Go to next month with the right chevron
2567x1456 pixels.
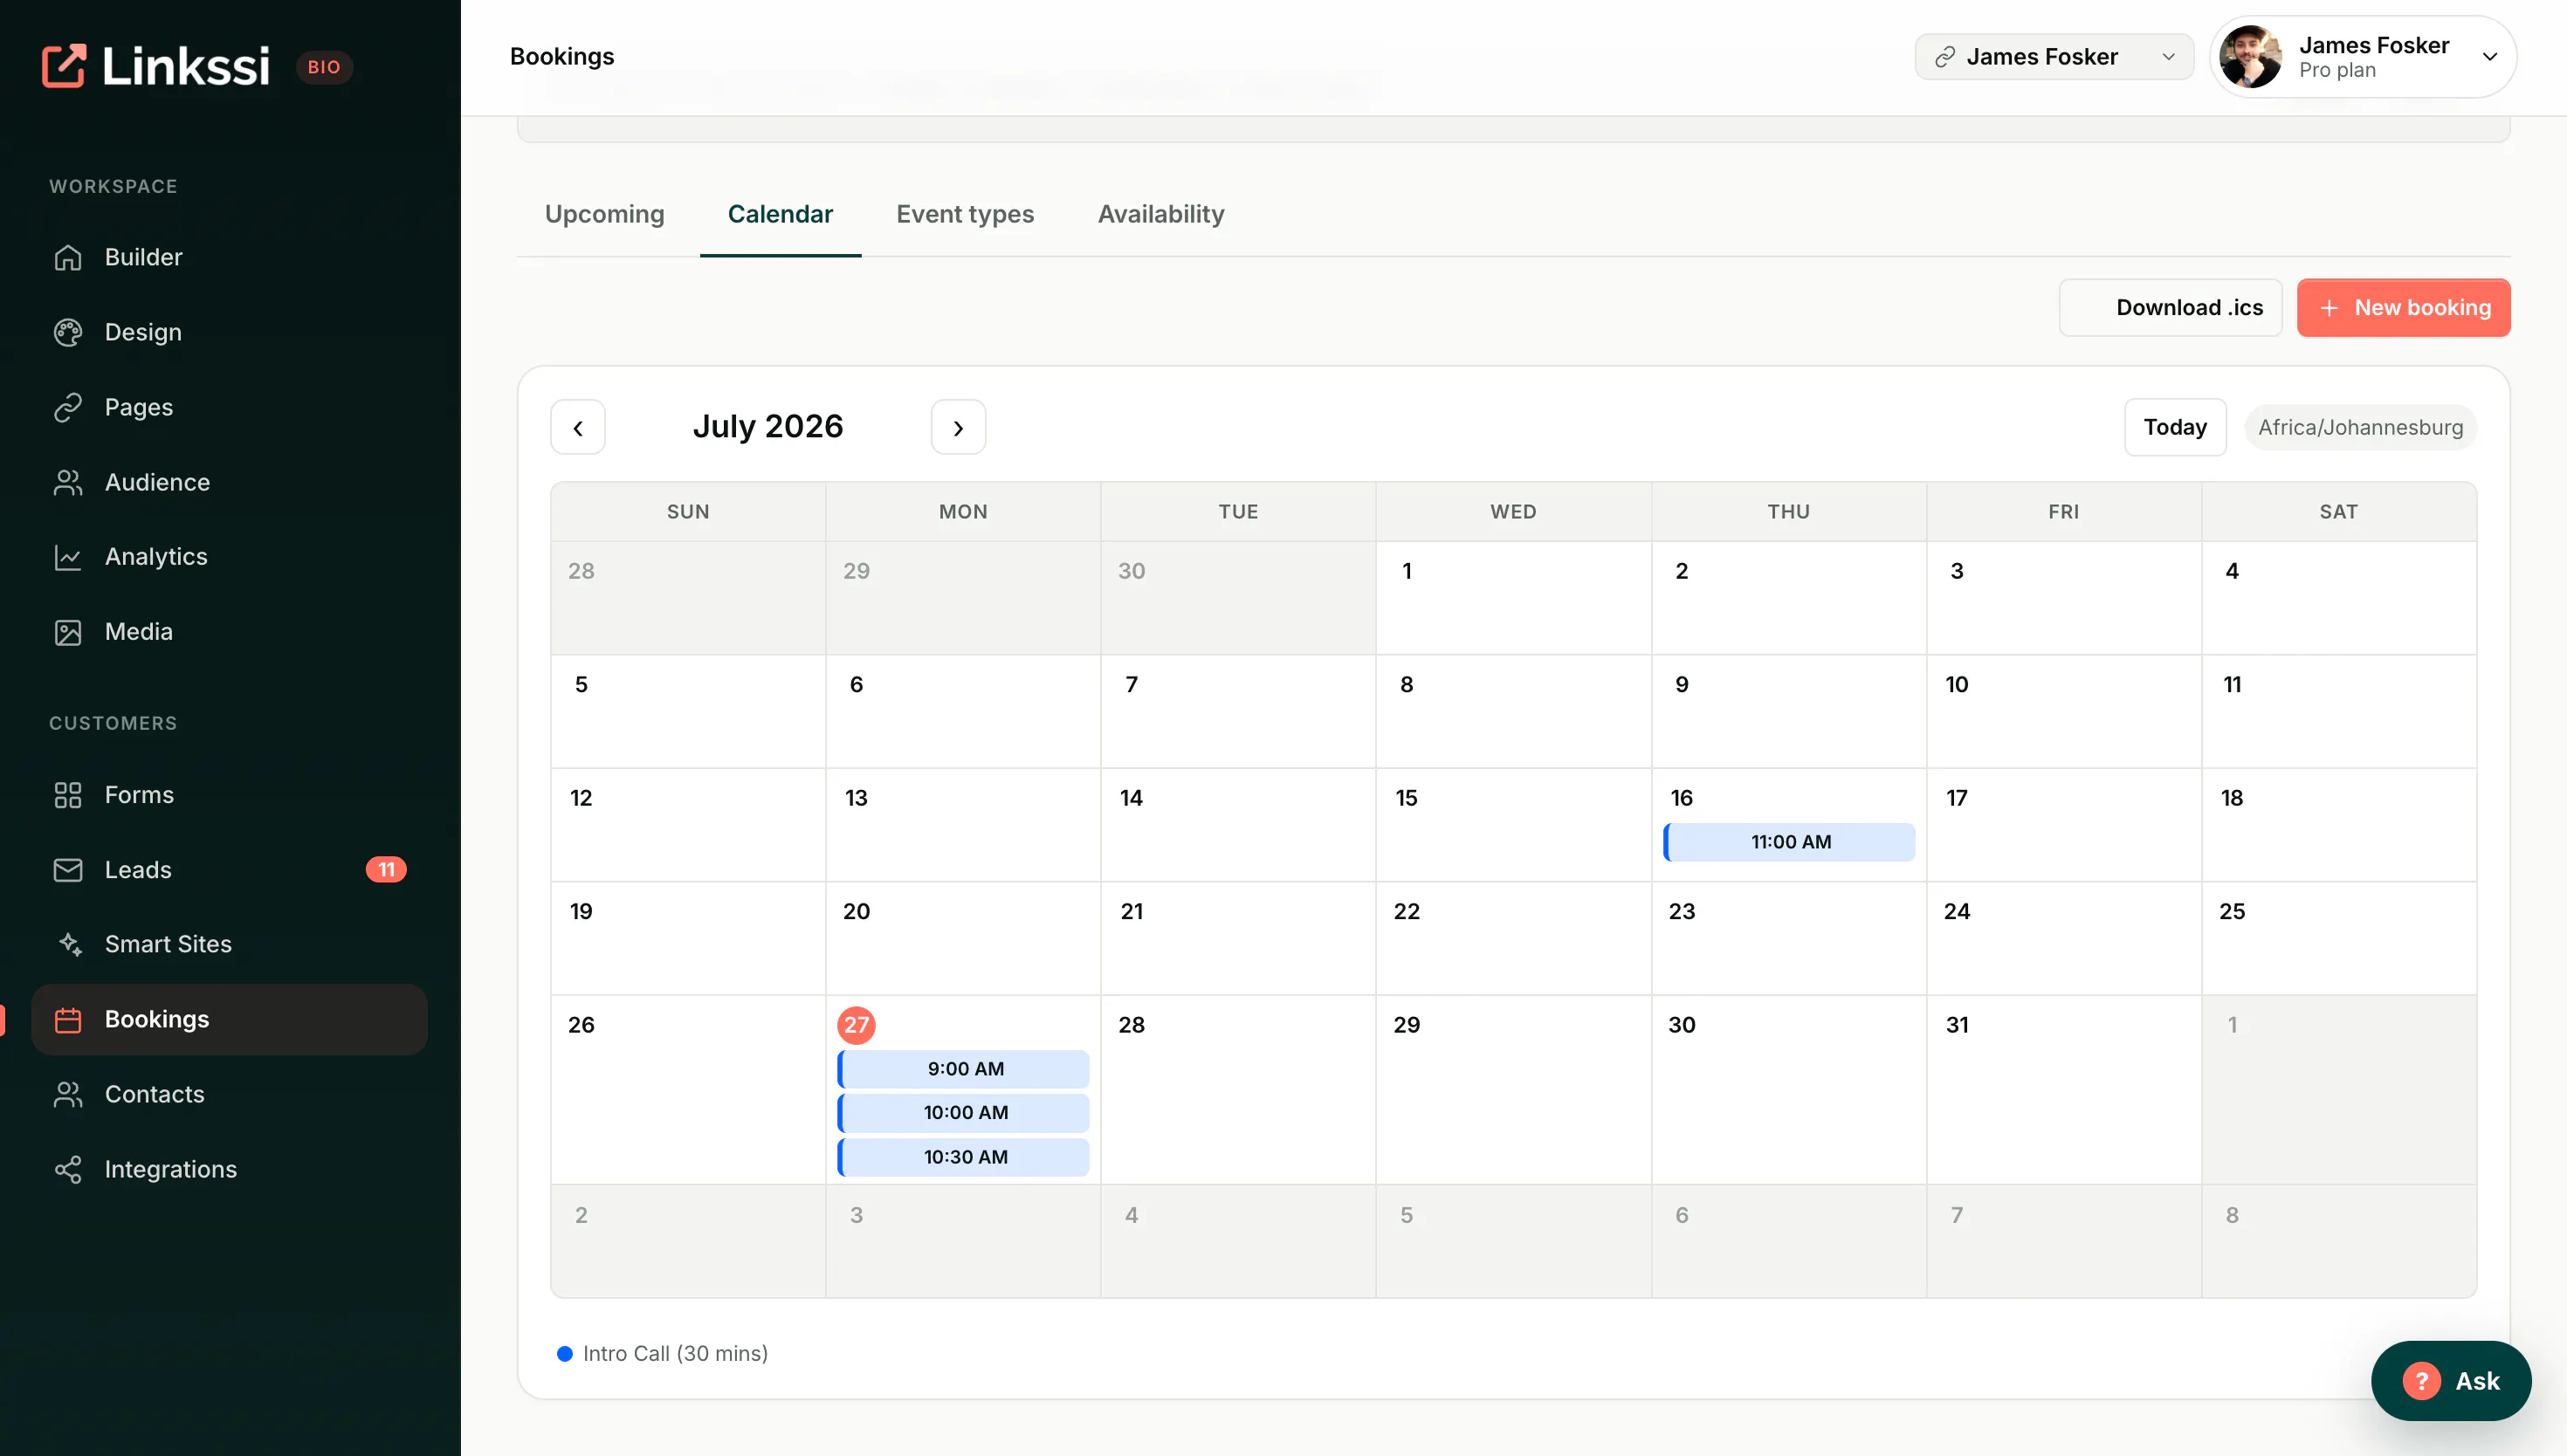point(958,428)
